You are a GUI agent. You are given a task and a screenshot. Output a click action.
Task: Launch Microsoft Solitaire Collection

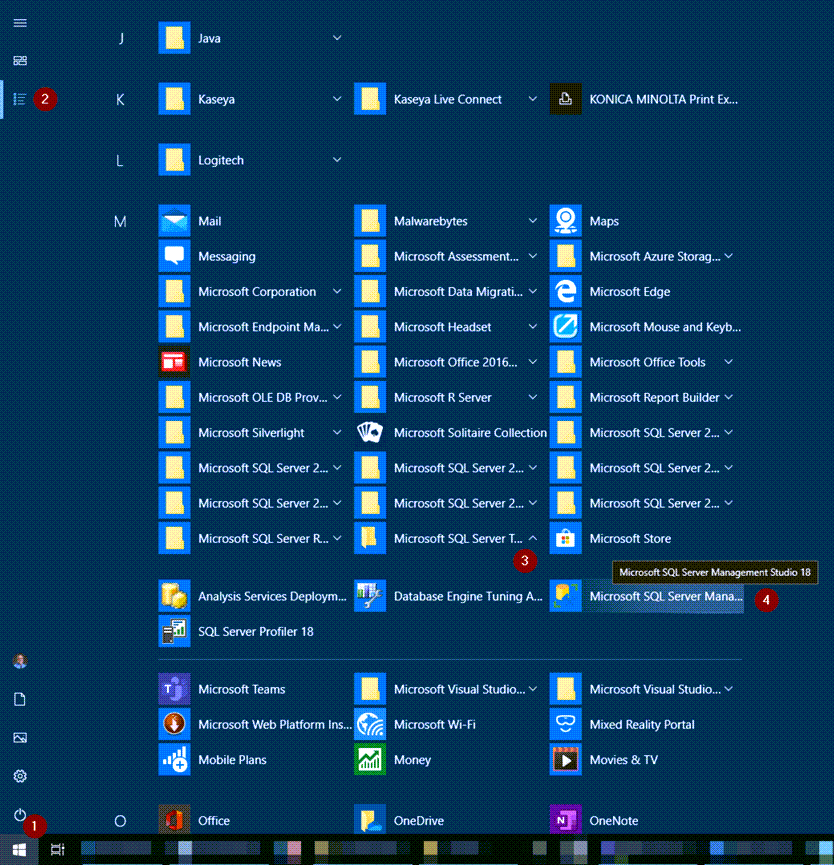coord(450,432)
